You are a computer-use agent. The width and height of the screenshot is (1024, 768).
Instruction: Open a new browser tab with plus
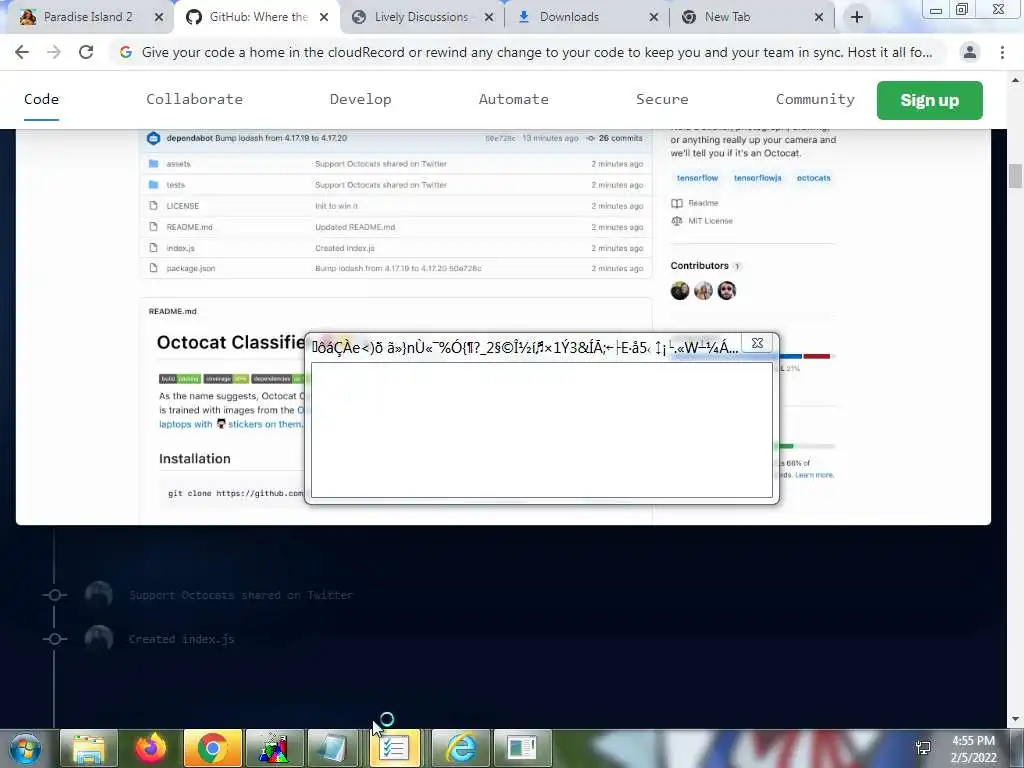tap(857, 17)
